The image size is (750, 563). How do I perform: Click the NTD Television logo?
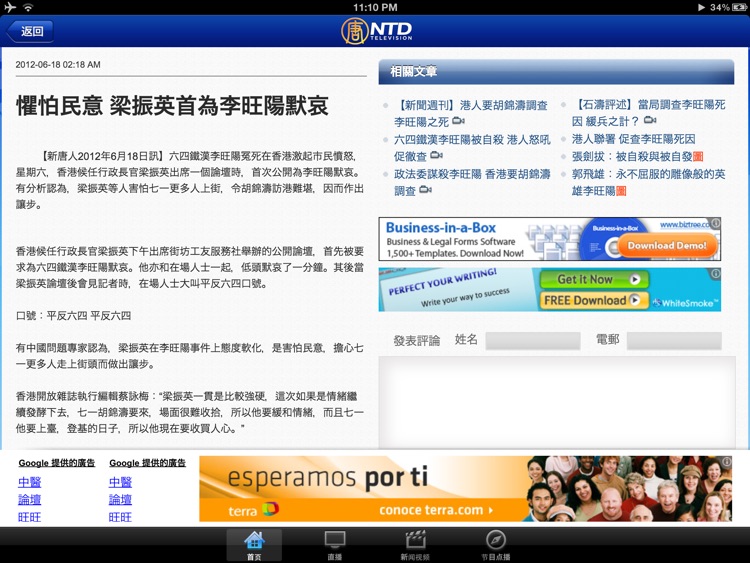(x=375, y=30)
